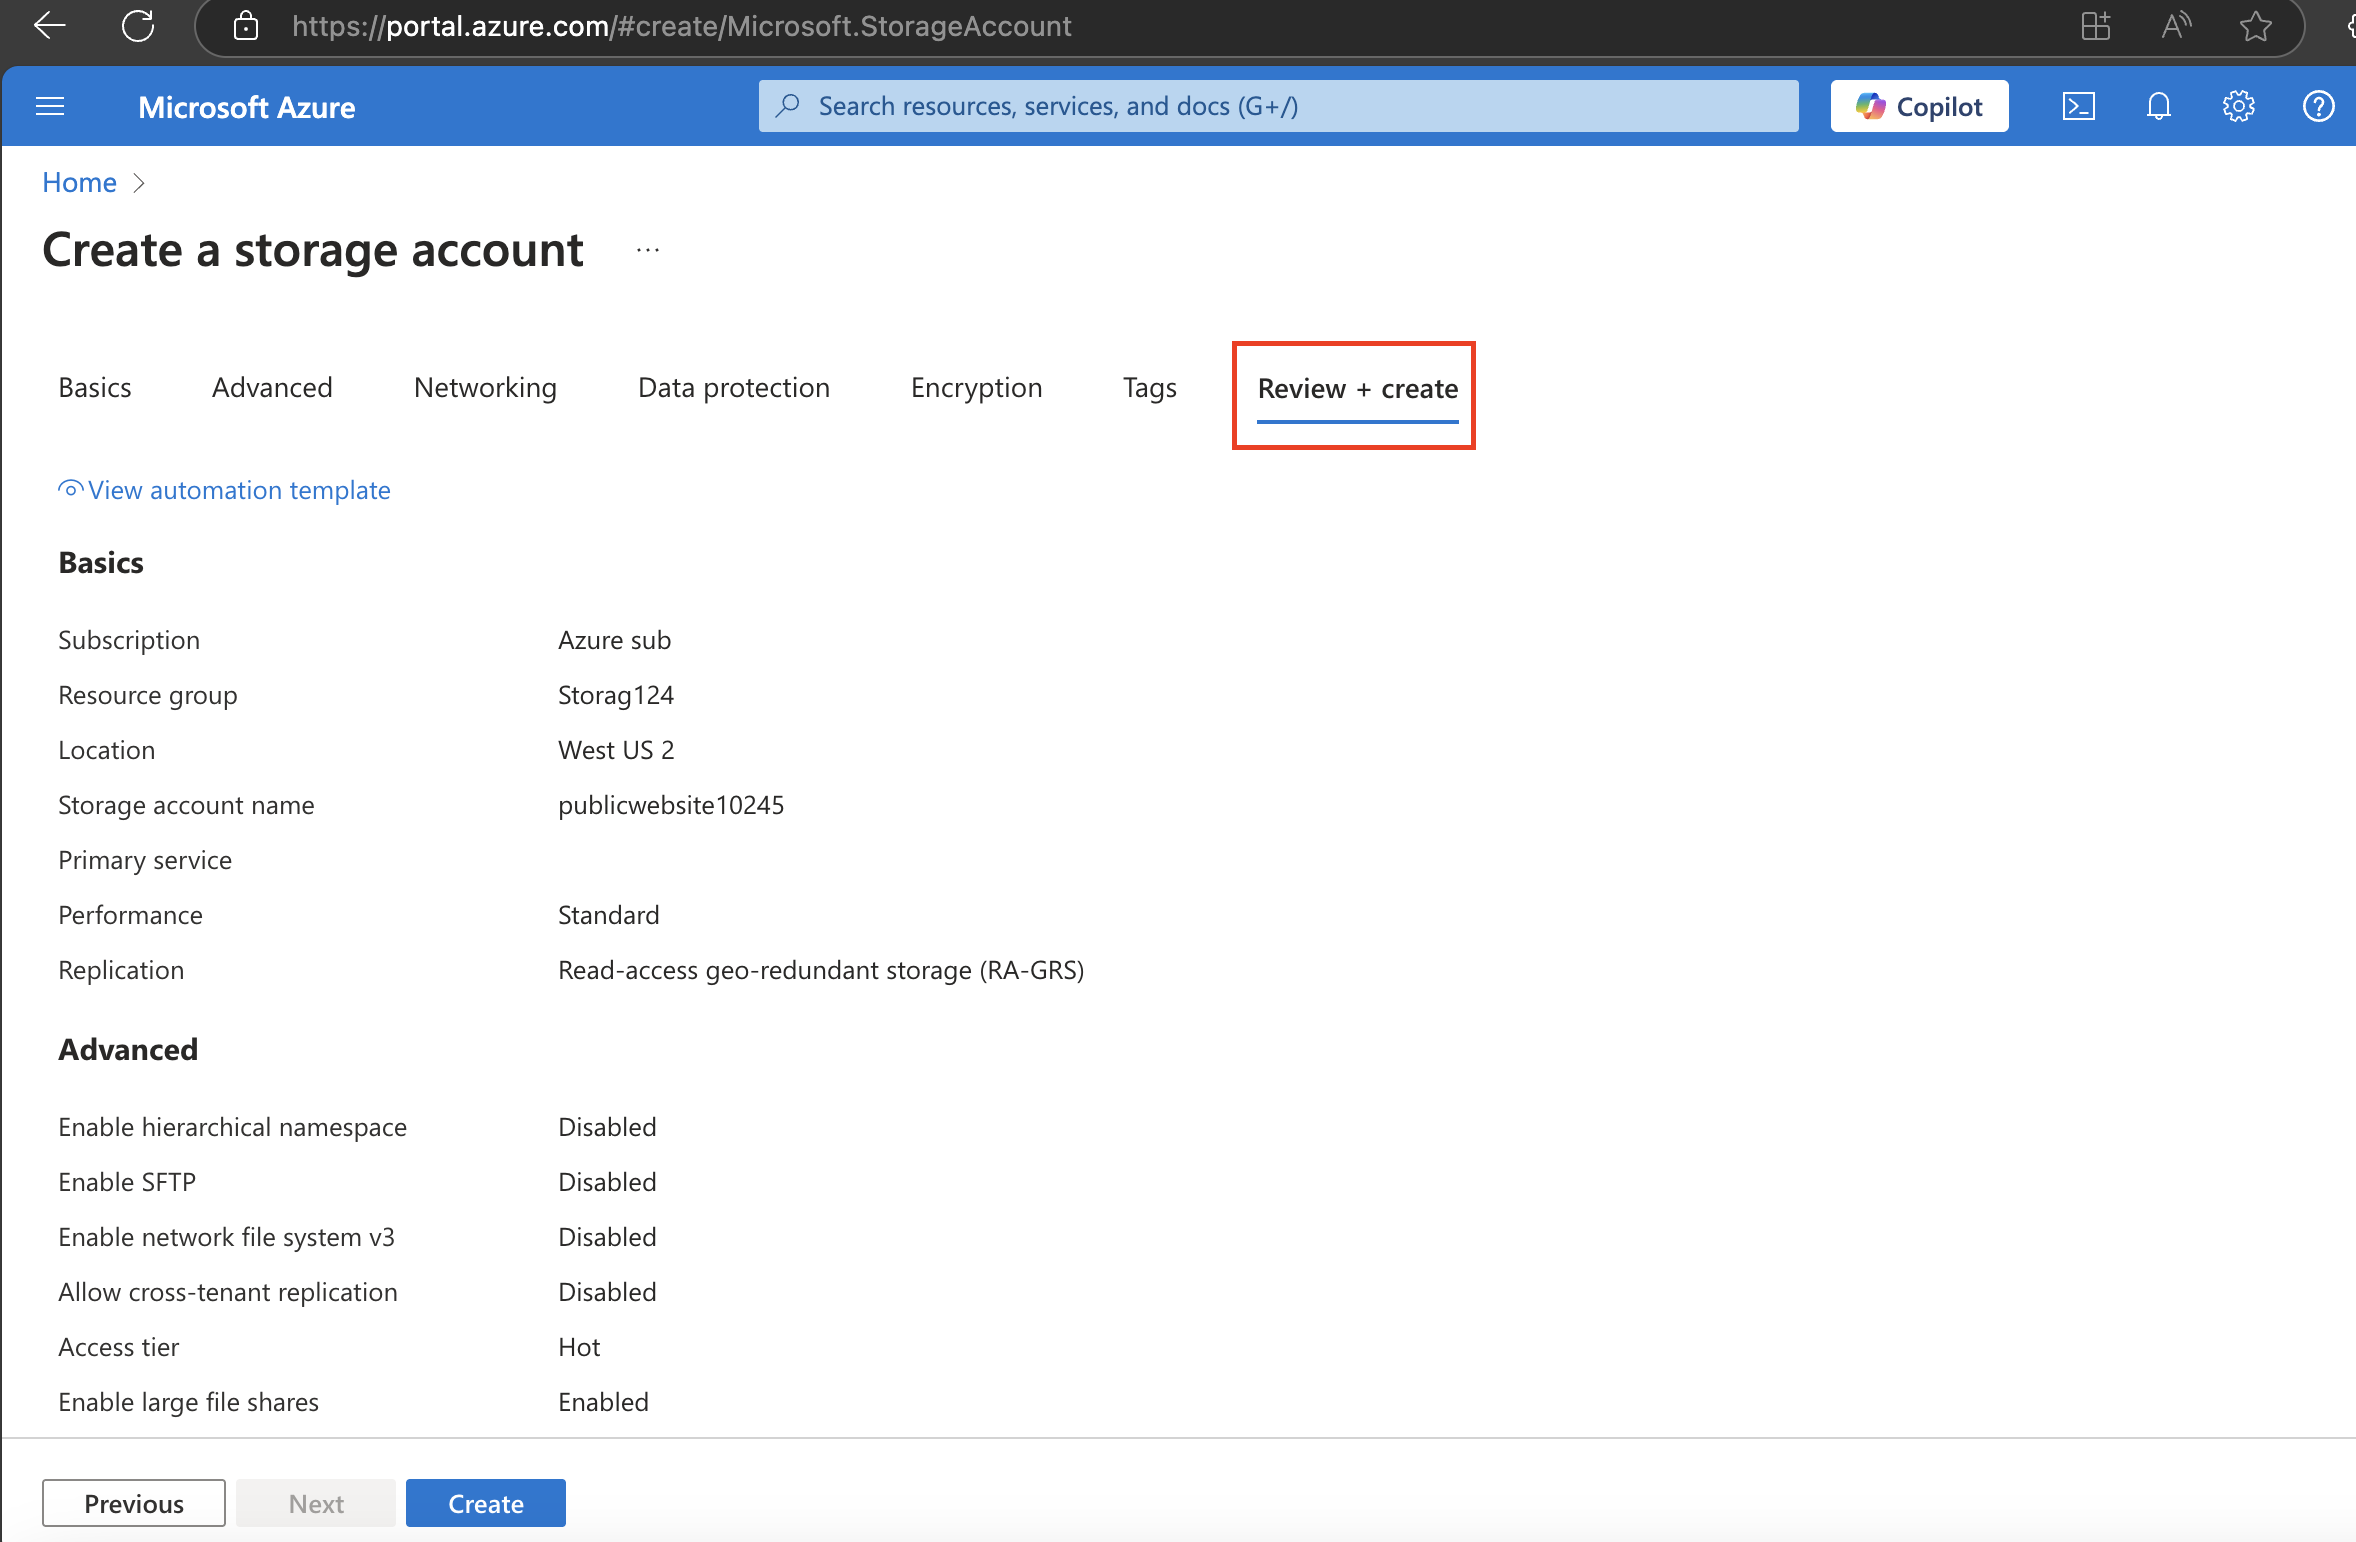Click the 'publicwebsite10245' account name
2356x1542 pixels.
click(671, 805)
